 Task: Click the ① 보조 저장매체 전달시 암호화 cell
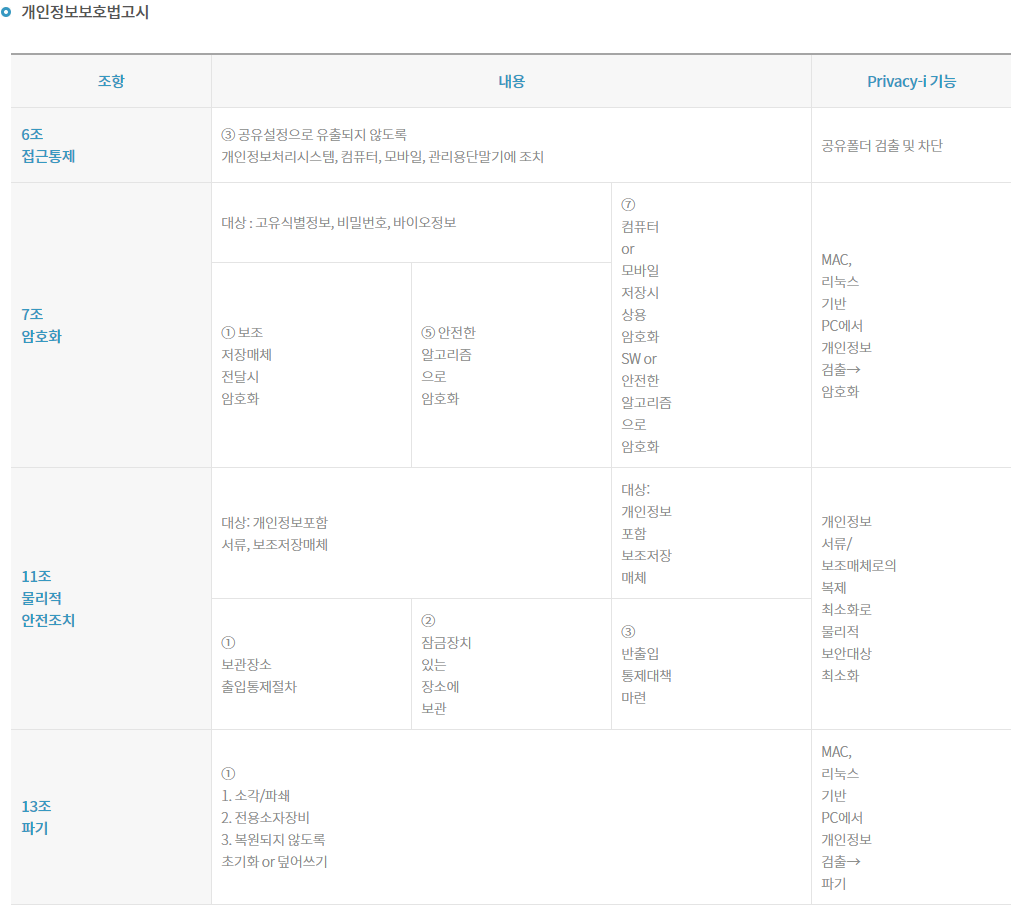[x=311, y=365]
